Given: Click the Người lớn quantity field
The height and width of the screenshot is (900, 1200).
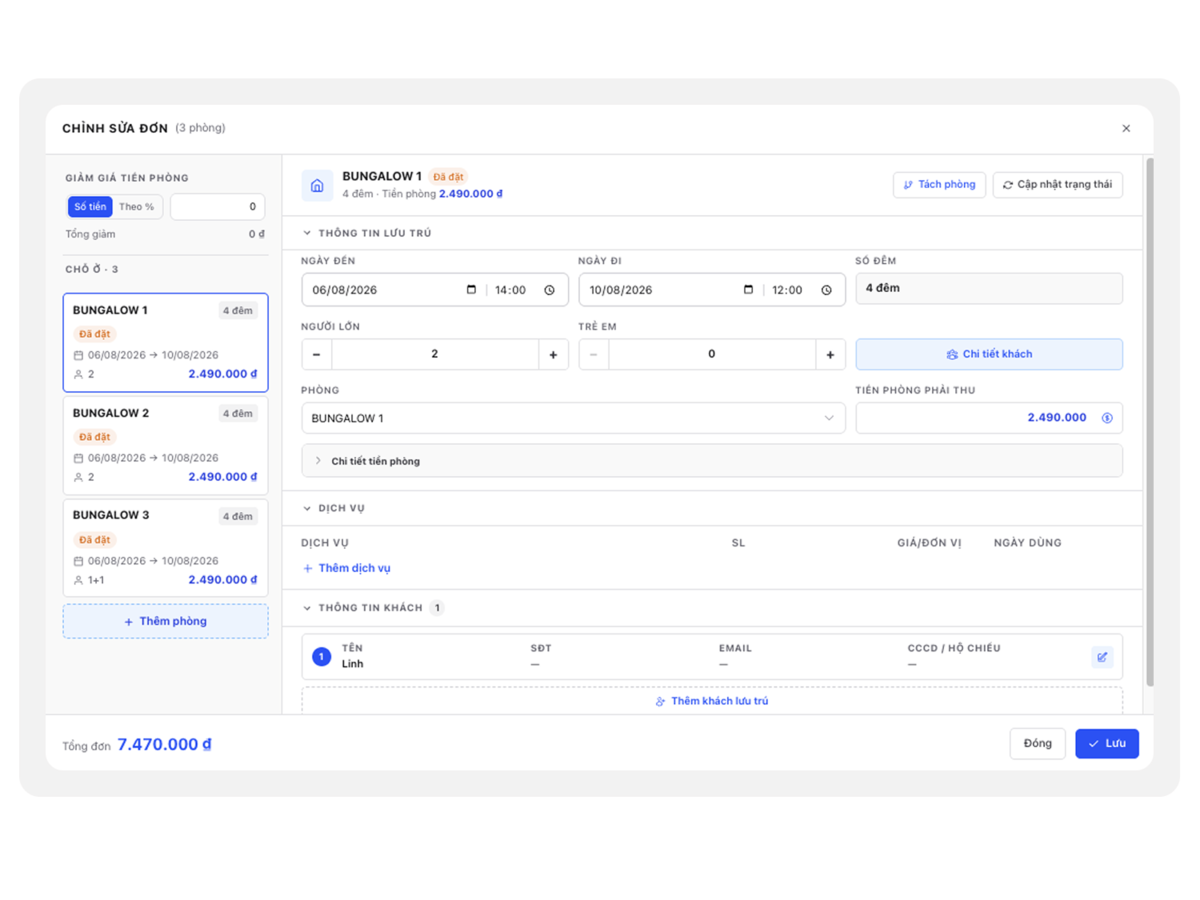Looking at the screenshot, I should (435, 354).
